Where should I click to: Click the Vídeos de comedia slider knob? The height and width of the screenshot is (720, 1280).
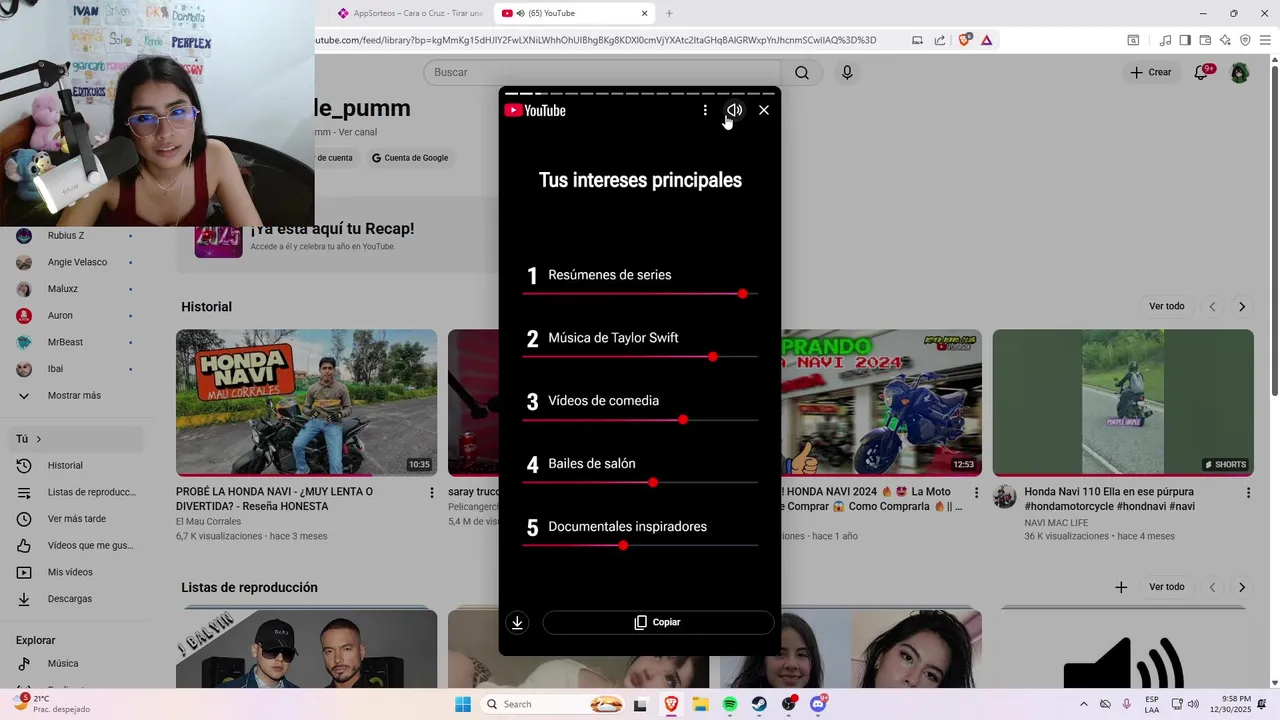[683, 420]
